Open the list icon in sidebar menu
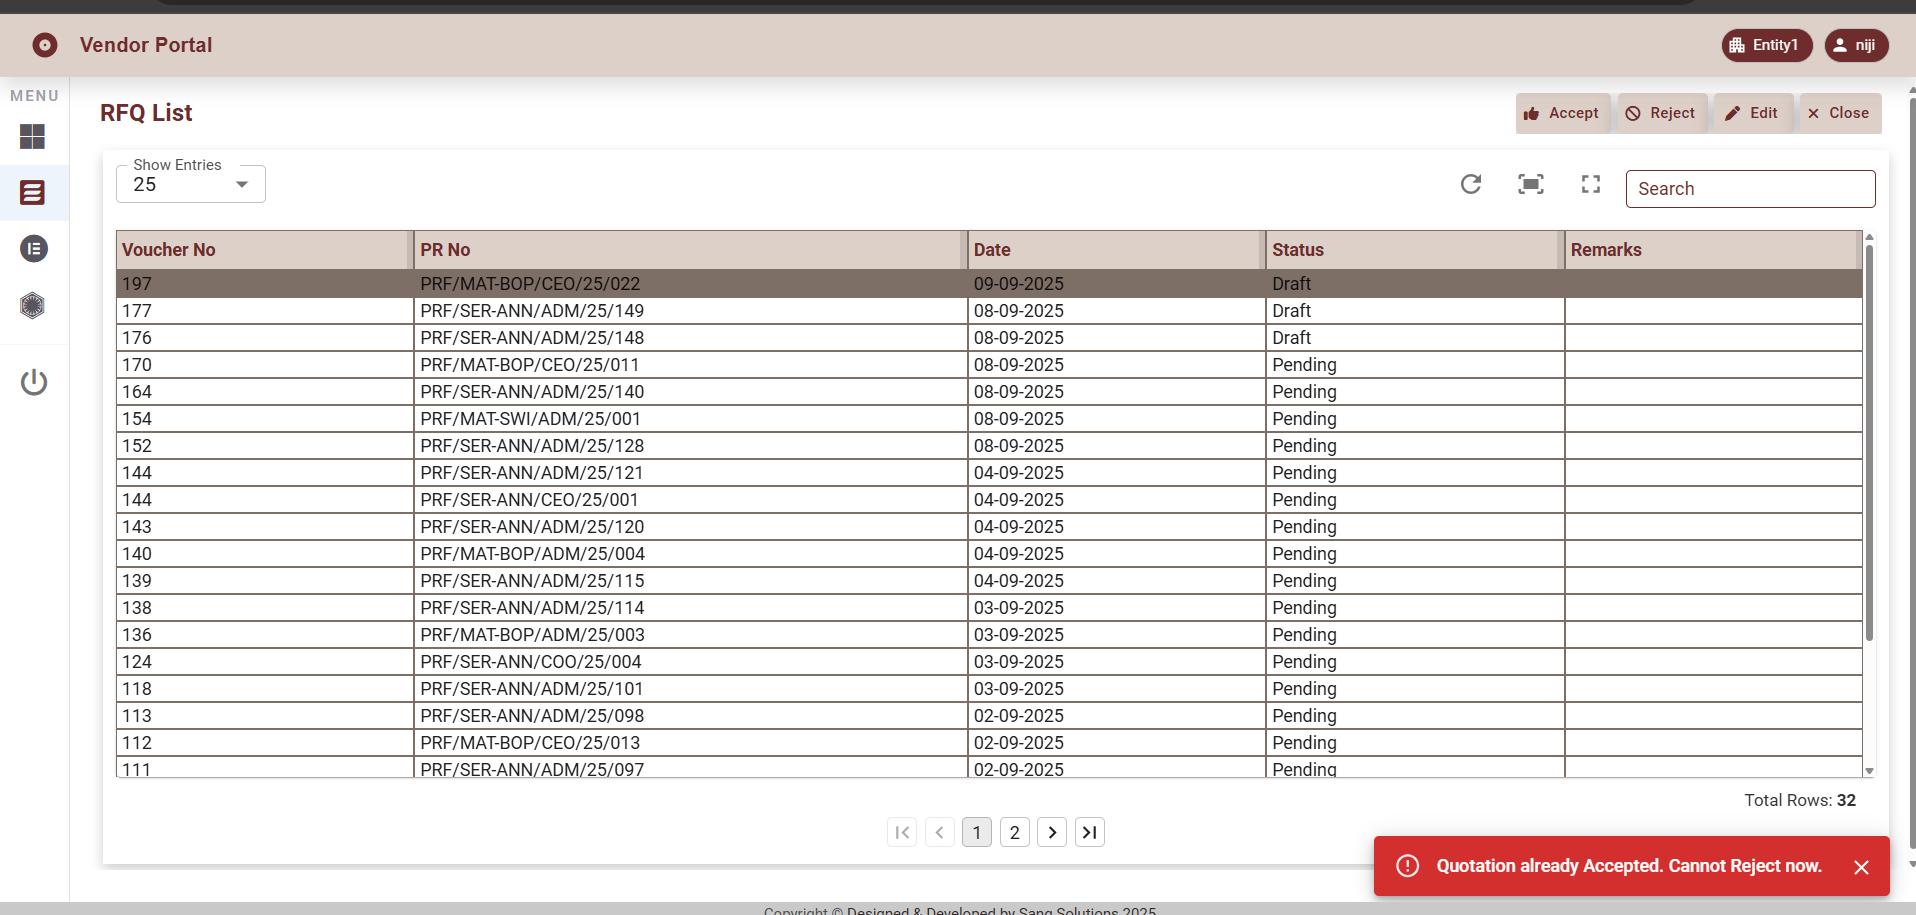The width and height of the screenshot is (1916, 915). (33, 192)
